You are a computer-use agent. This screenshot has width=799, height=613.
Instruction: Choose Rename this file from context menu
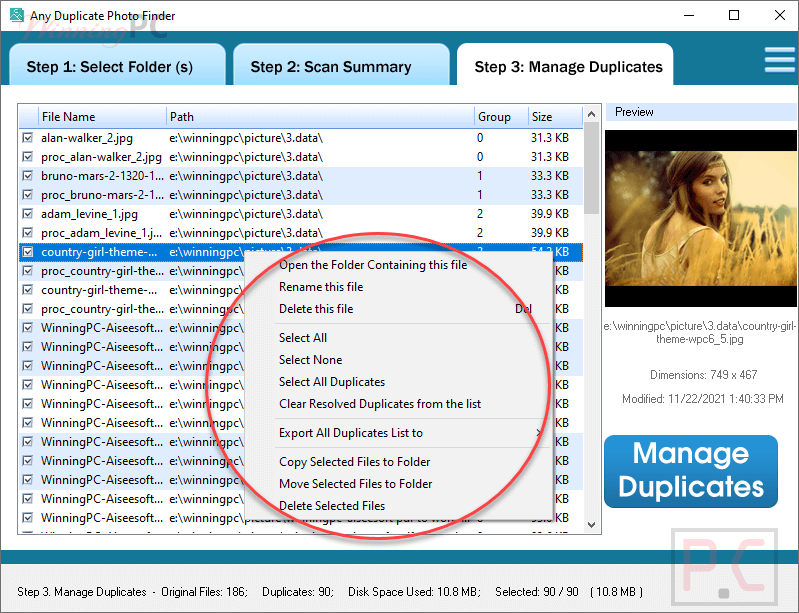point(398,287)
